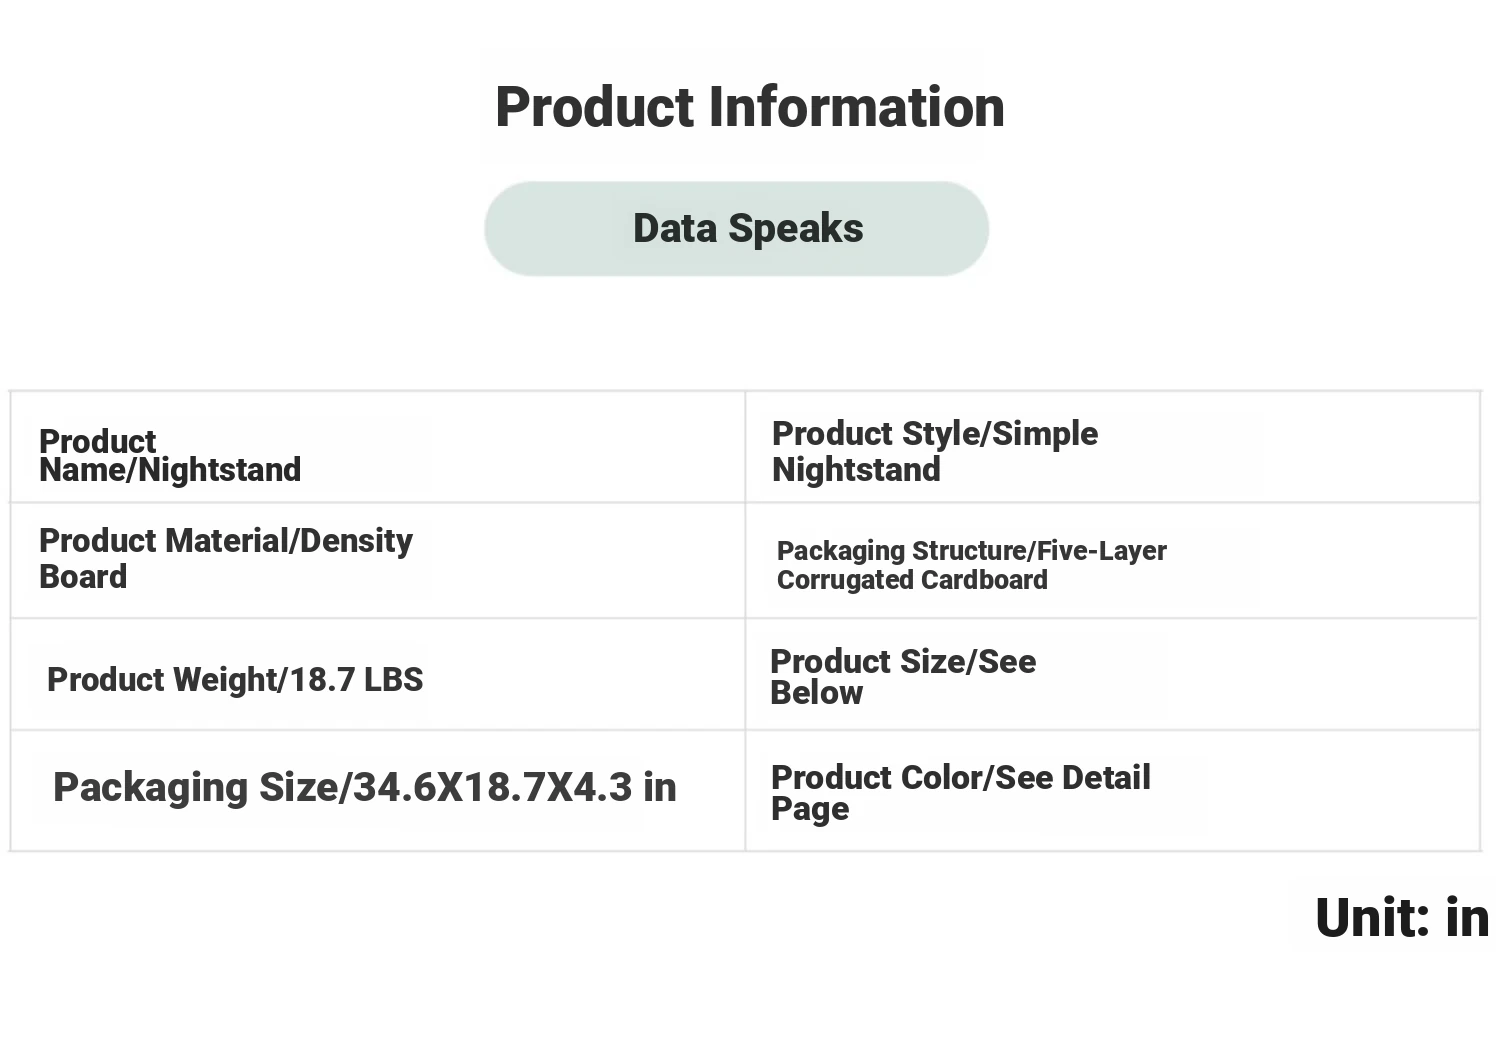Click the word Board in material cell
This screenshot has width=1500, height=1043.
pyautogui.click(x=83, y=576)
